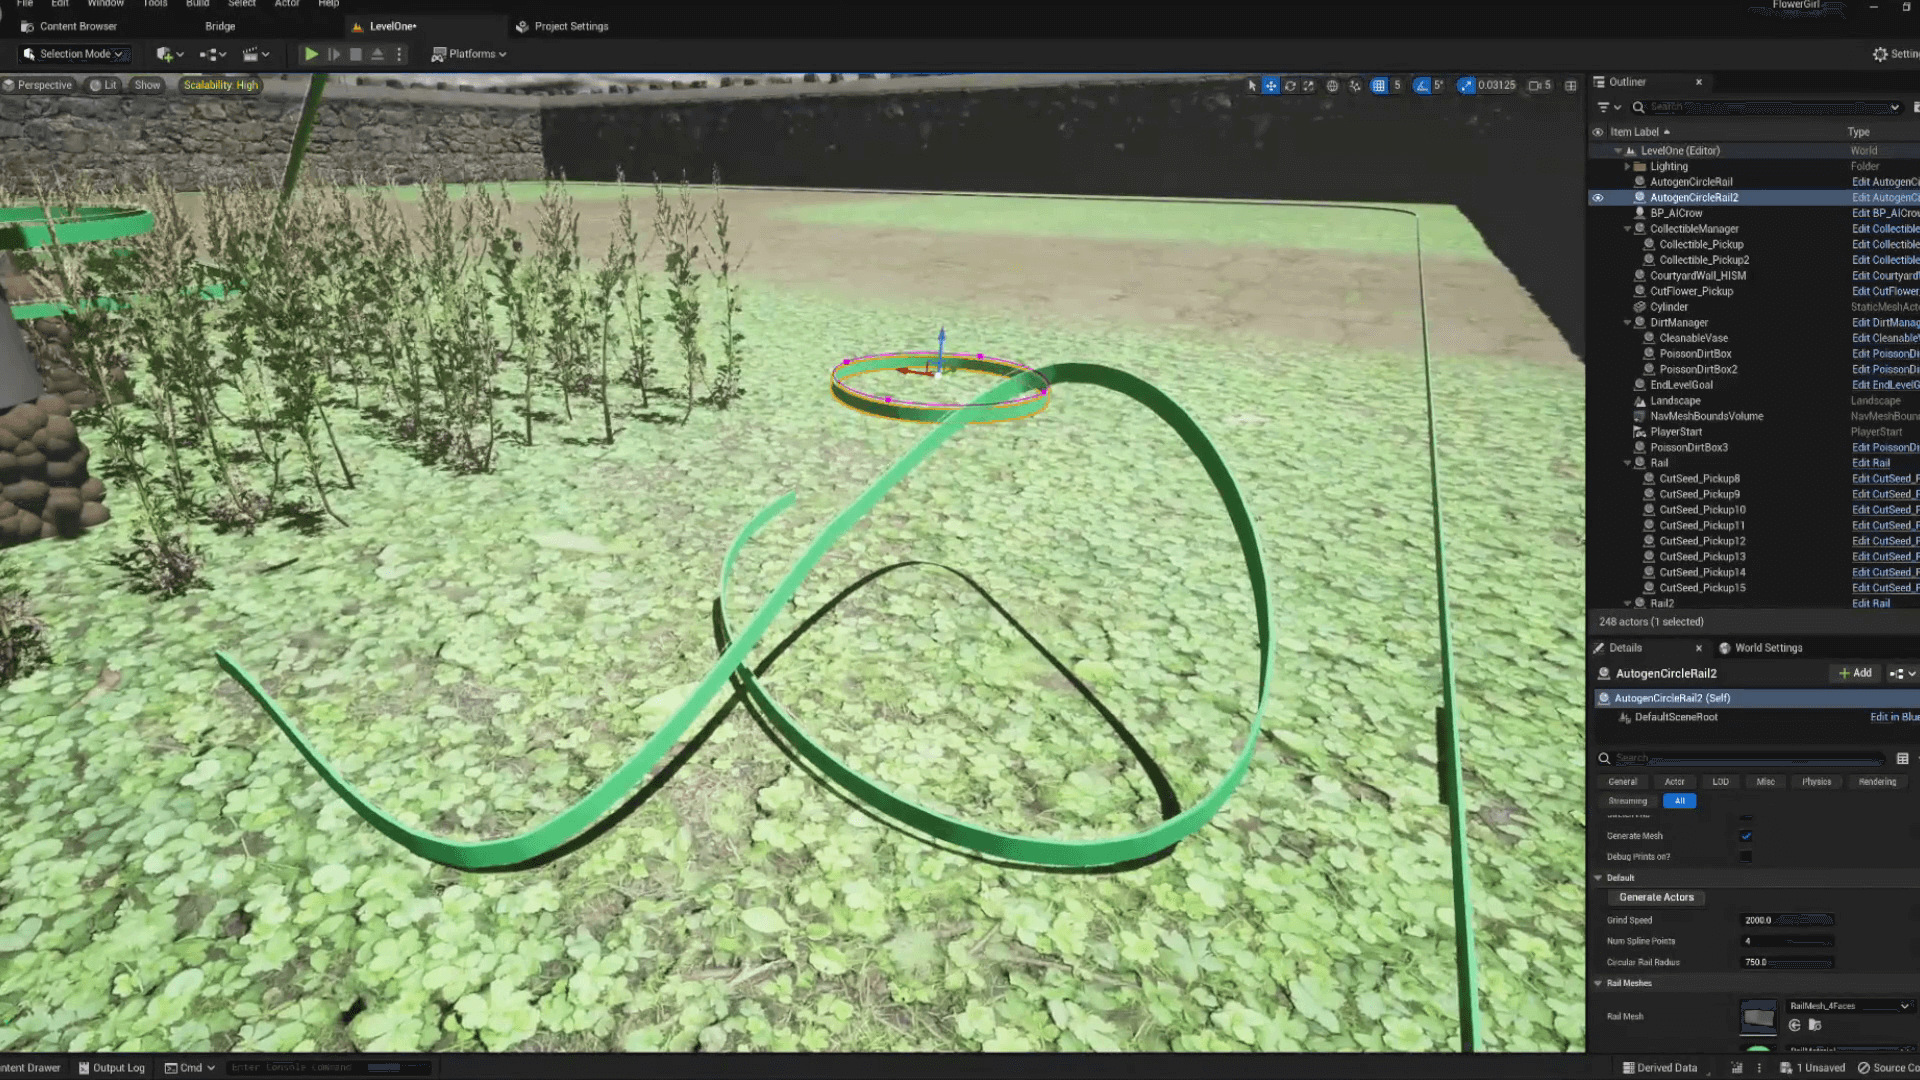Uncheck the Generate Mesh checkbox
The image size is (1920, 1080).
click(x=1746, y=836)
